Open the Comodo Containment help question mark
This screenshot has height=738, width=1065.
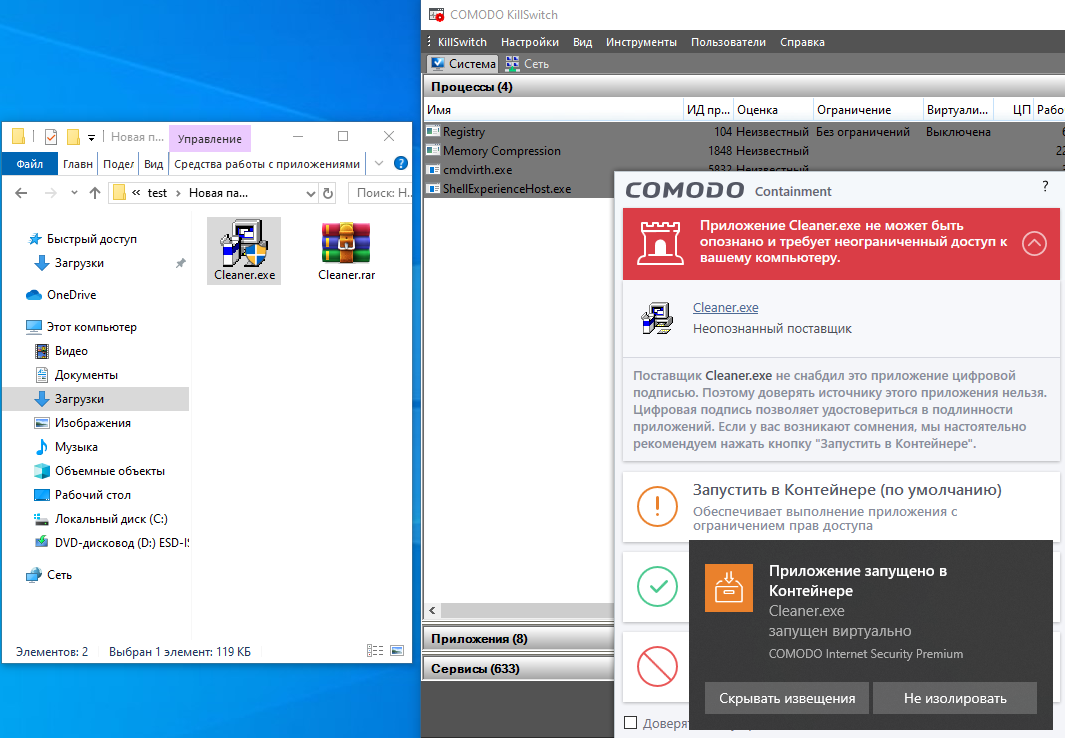[x=1045, y=187]
